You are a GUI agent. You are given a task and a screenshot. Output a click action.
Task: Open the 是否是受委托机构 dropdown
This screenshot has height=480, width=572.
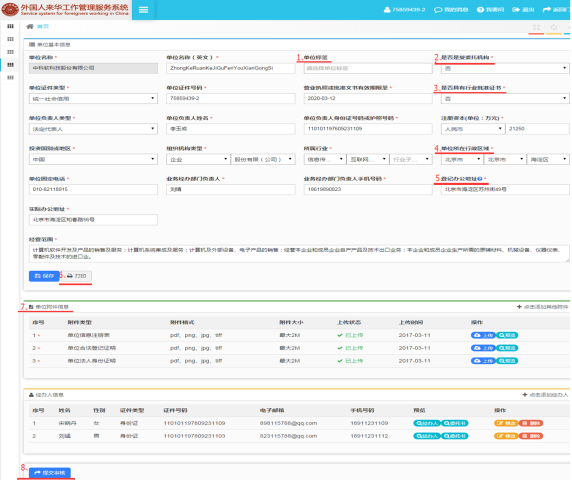505,68
